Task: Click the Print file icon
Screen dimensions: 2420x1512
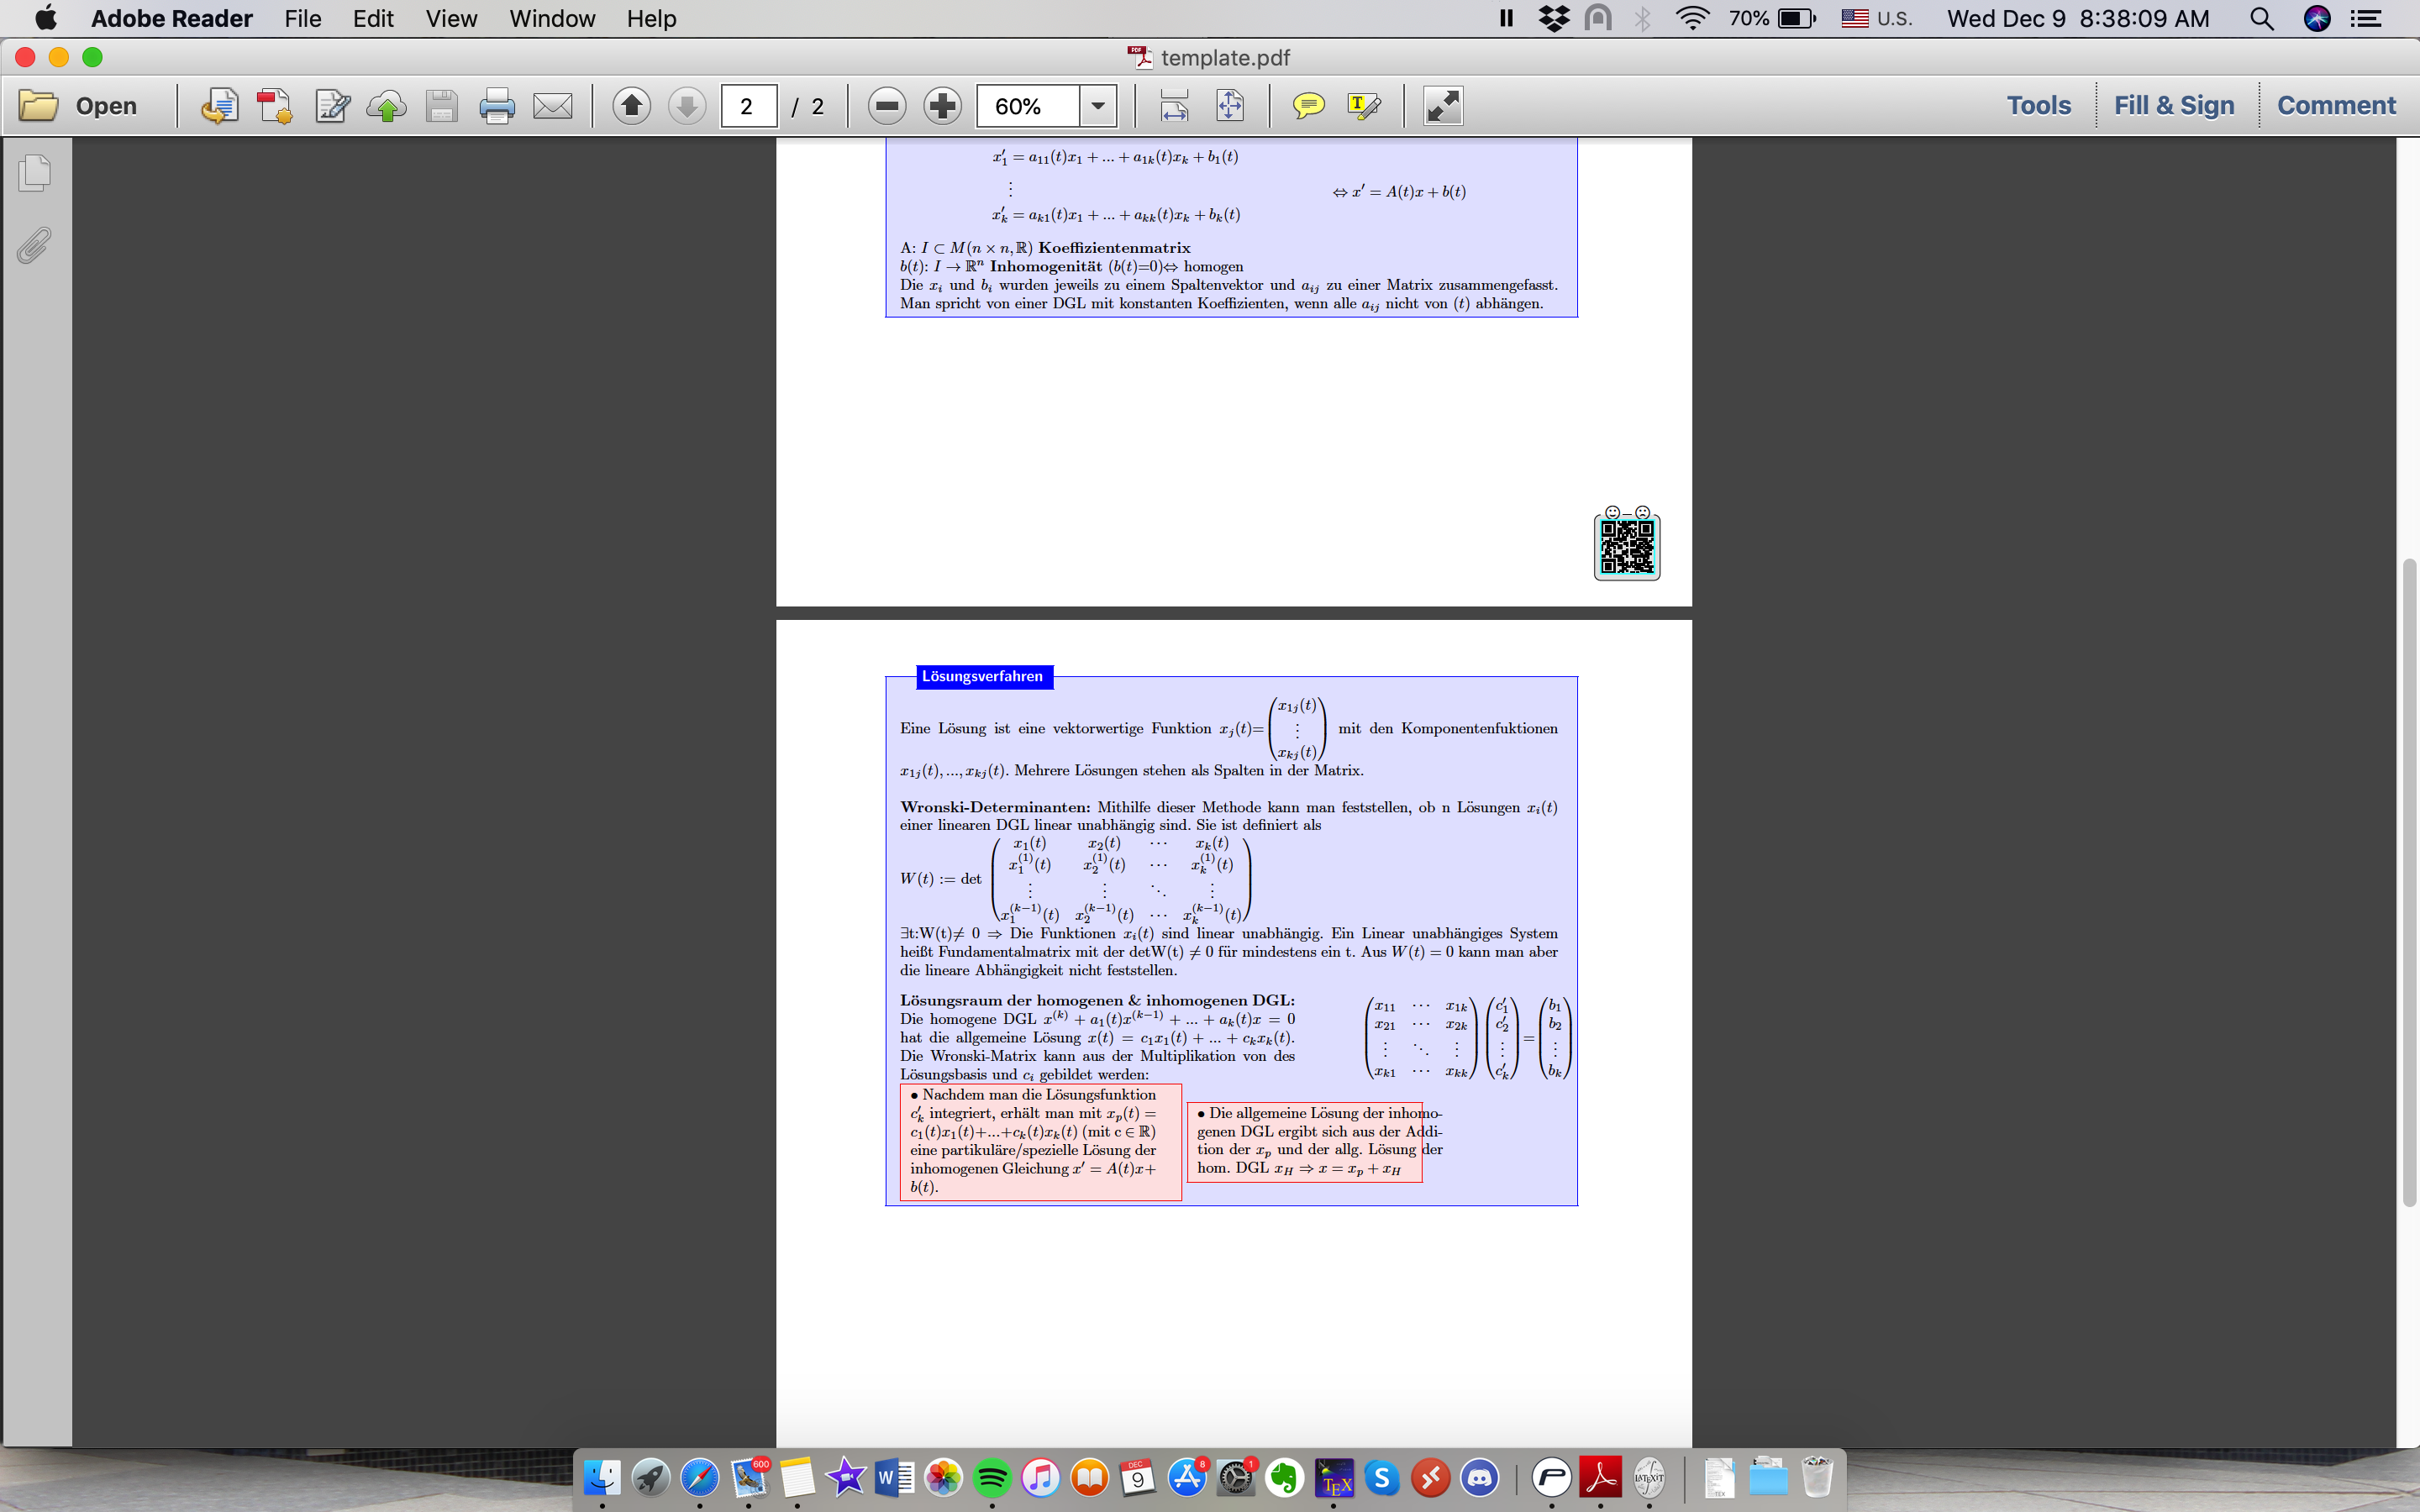Action: [x=496, y=106]
